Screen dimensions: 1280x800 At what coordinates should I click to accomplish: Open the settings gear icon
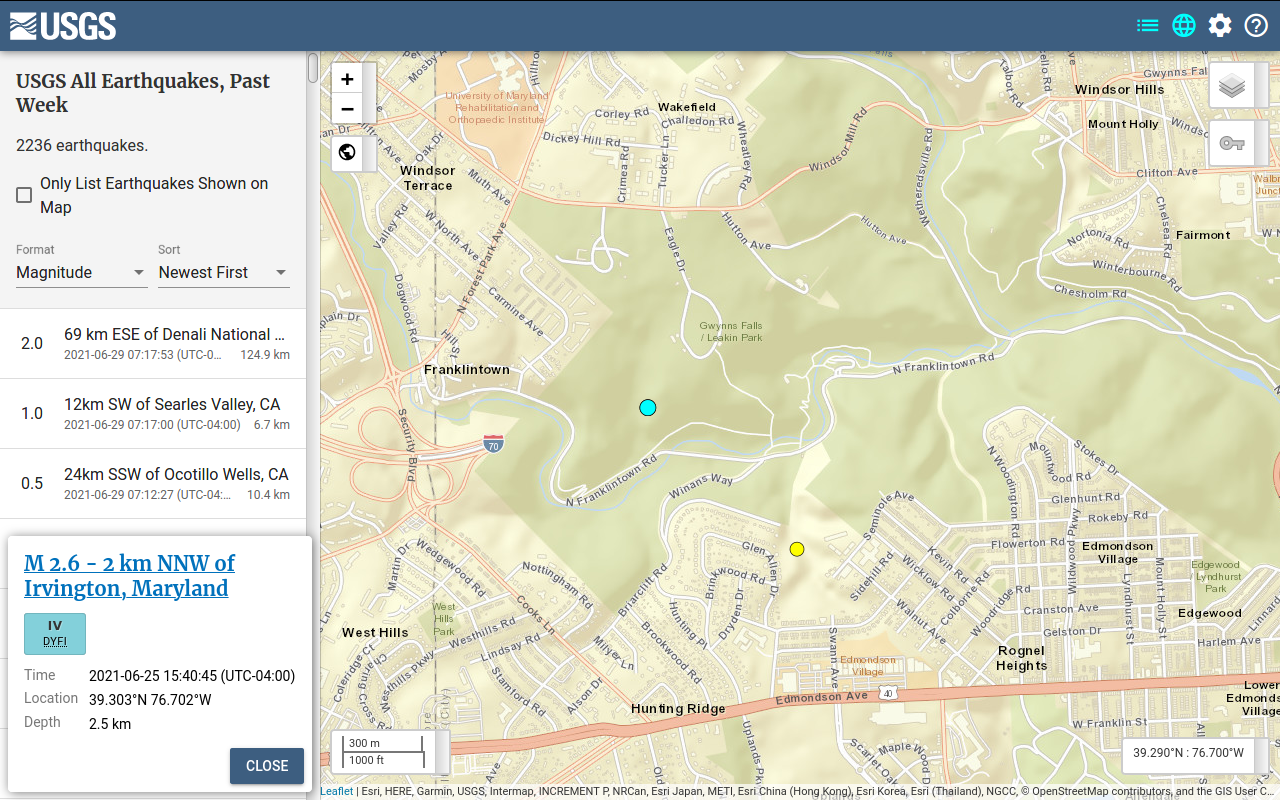click(x=1220, y=26)
